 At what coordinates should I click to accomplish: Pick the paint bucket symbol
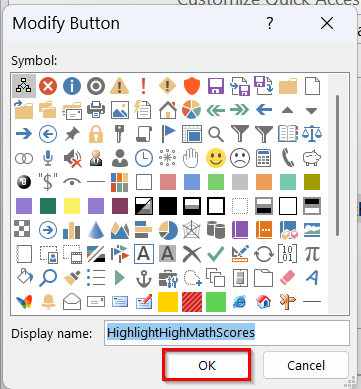[x=24, y=277]
